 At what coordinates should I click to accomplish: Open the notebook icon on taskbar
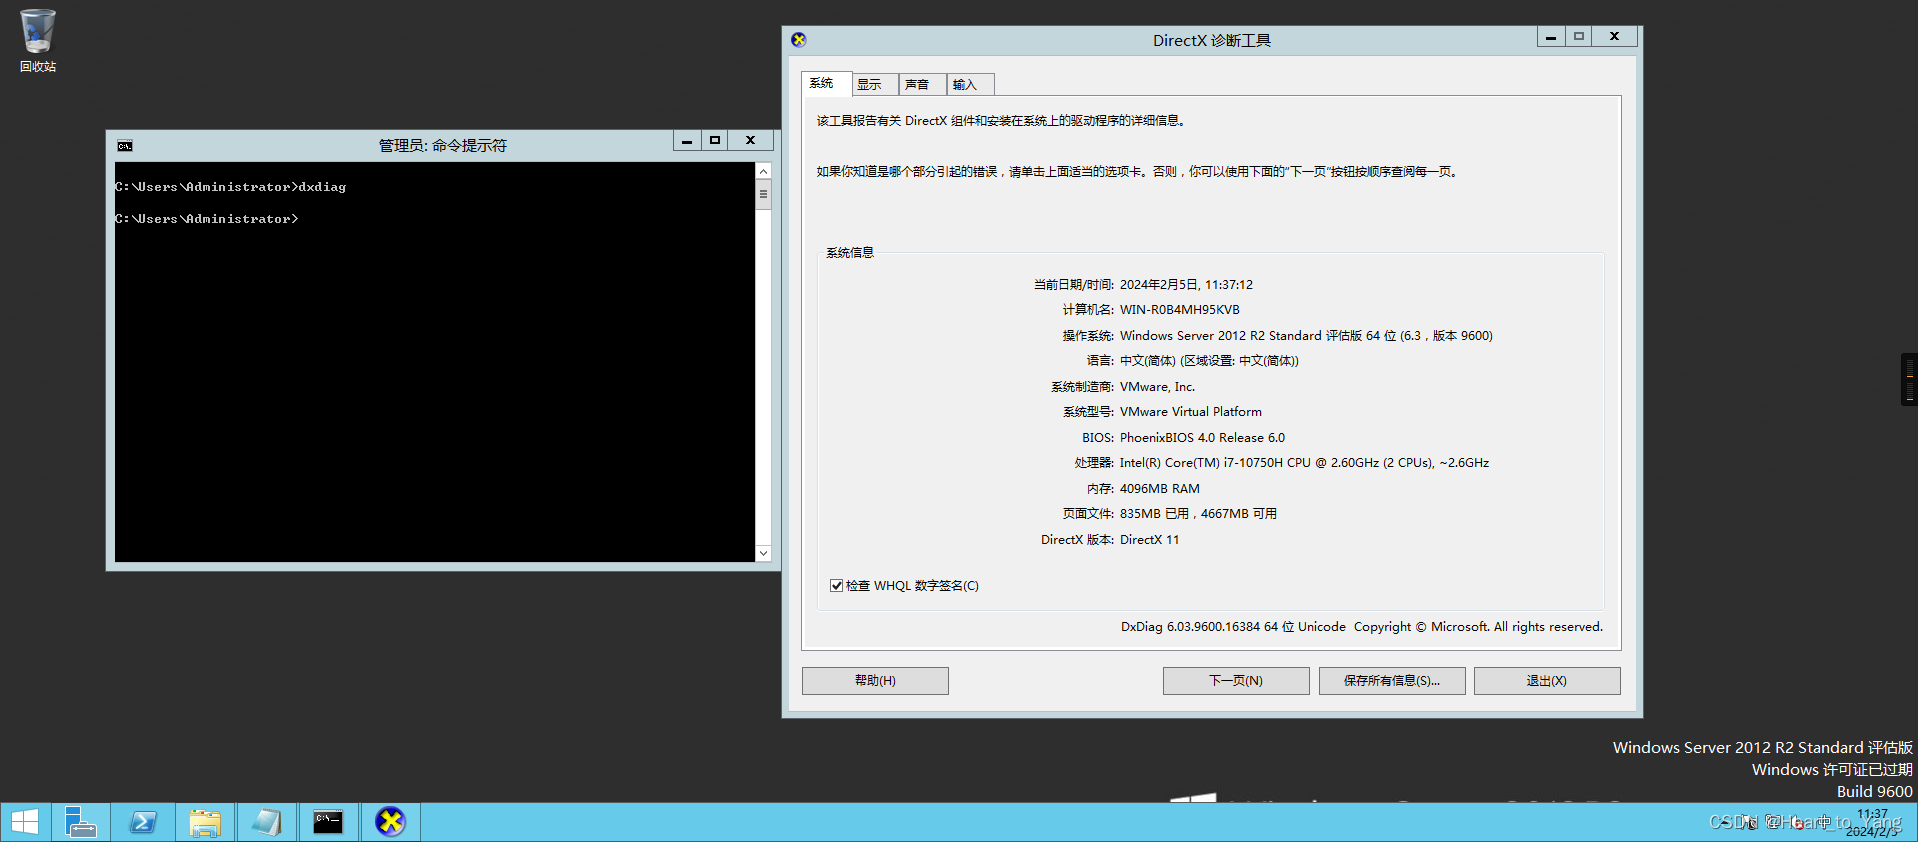click(x=267, y=822)
